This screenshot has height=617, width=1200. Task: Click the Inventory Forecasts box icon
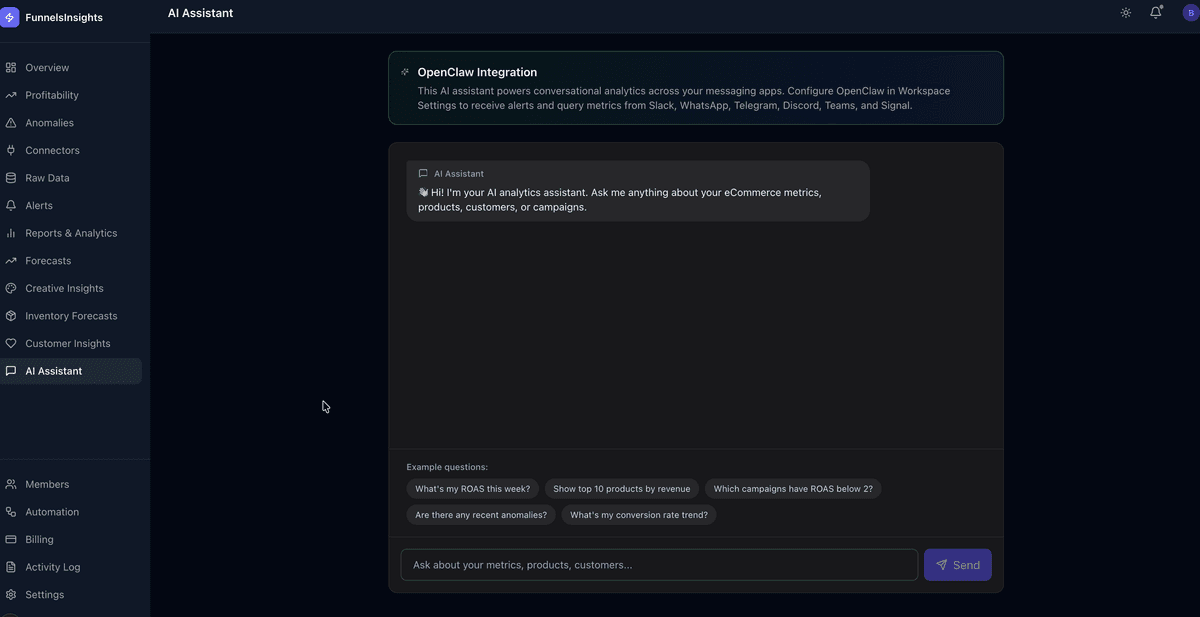(x=10, y=315)
